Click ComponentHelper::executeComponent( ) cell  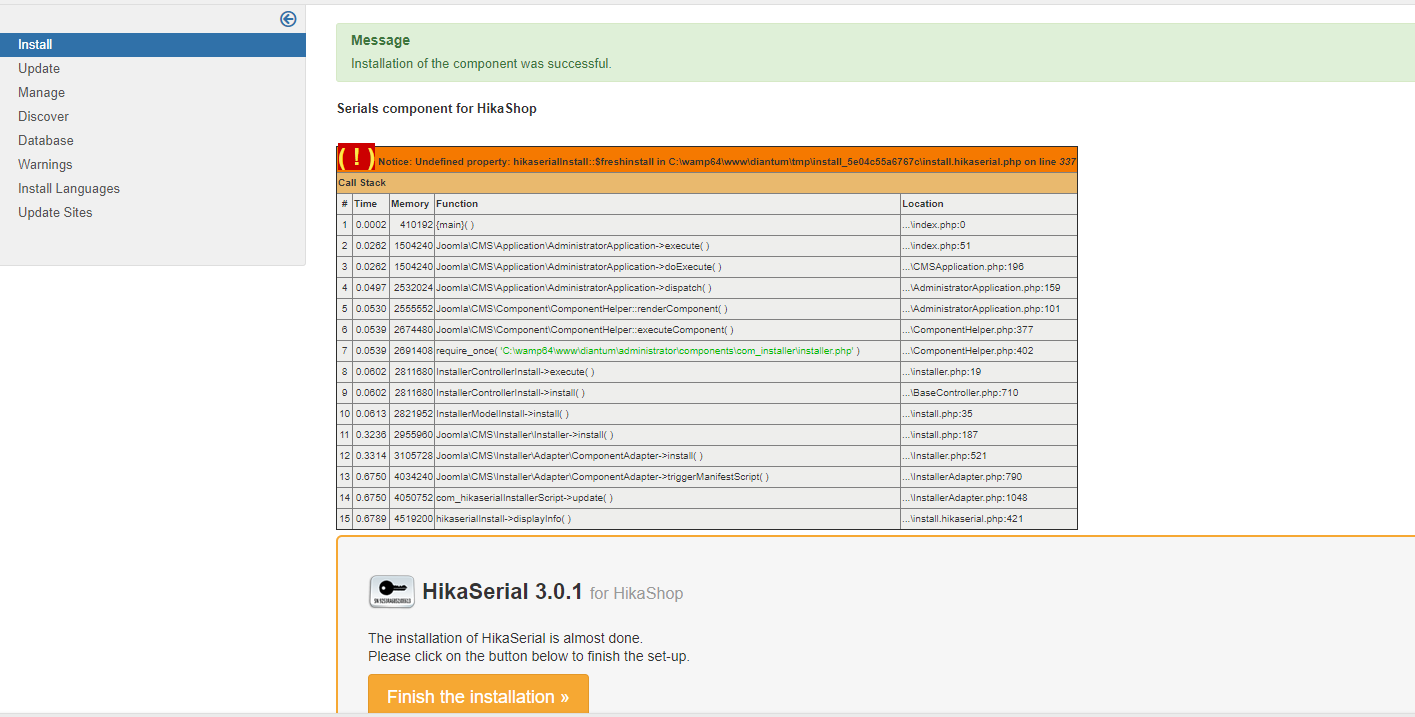pyautogui.click(x=667, y=330)
